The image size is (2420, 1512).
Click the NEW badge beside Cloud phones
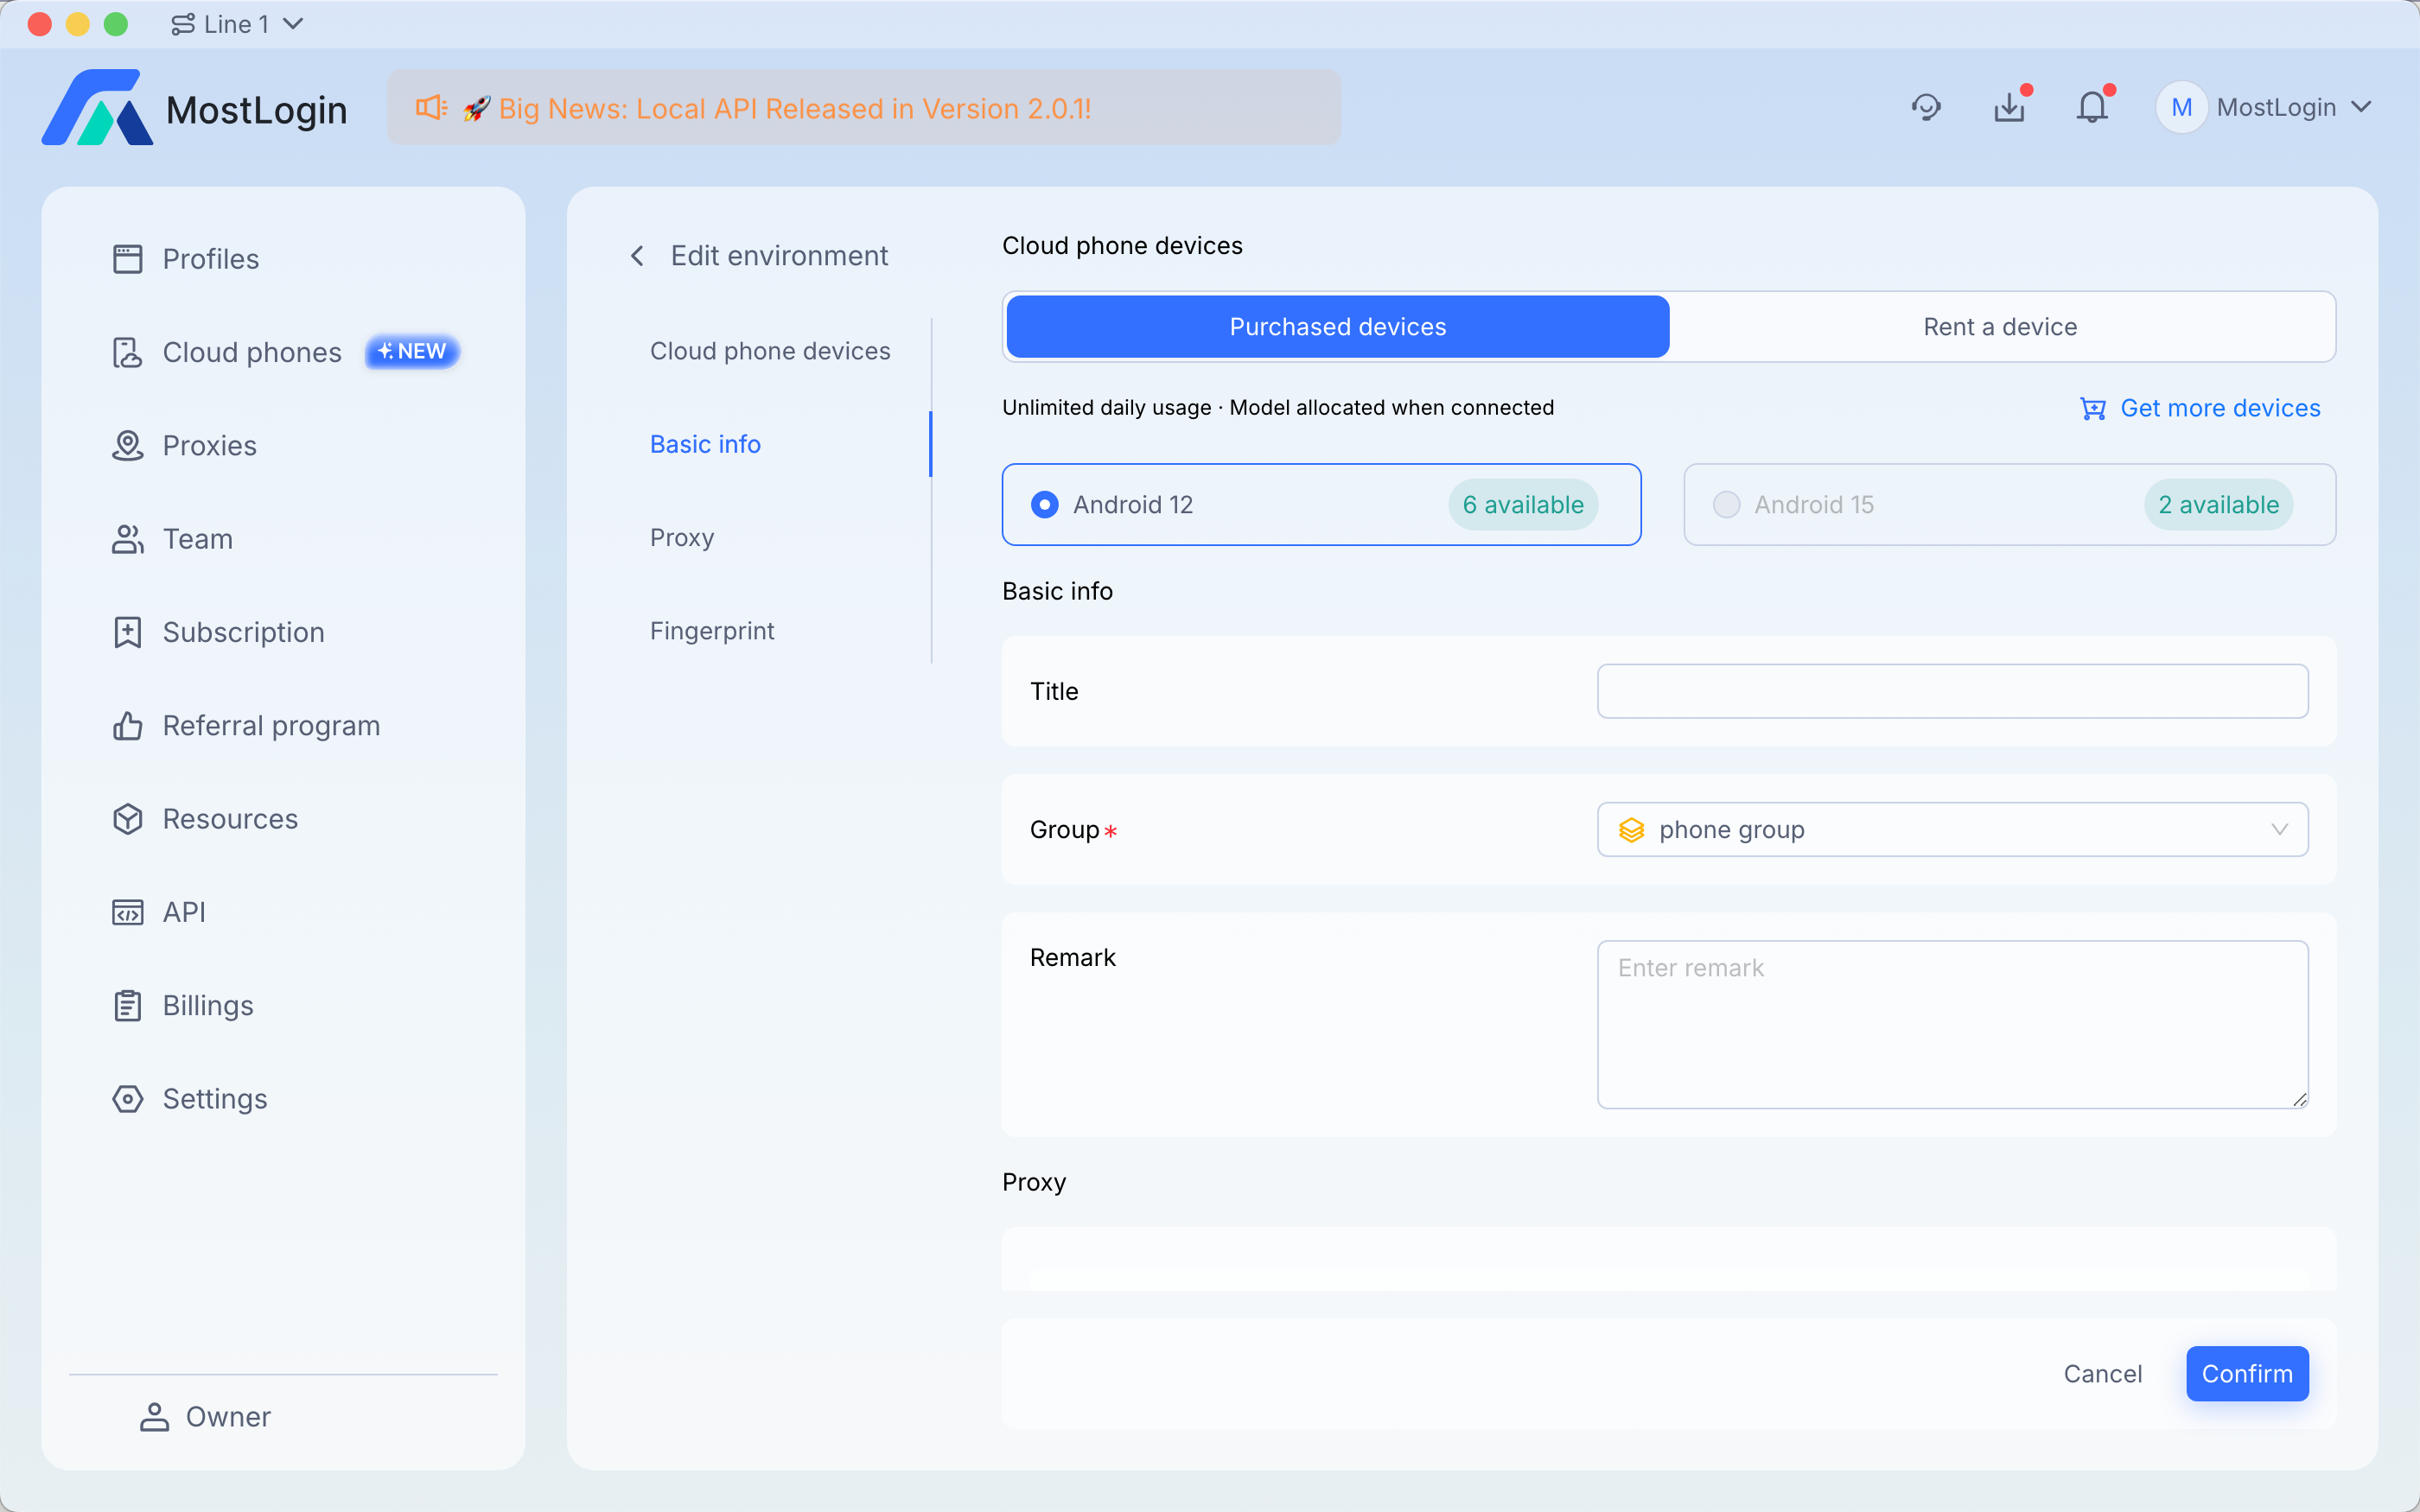point(412,352)
